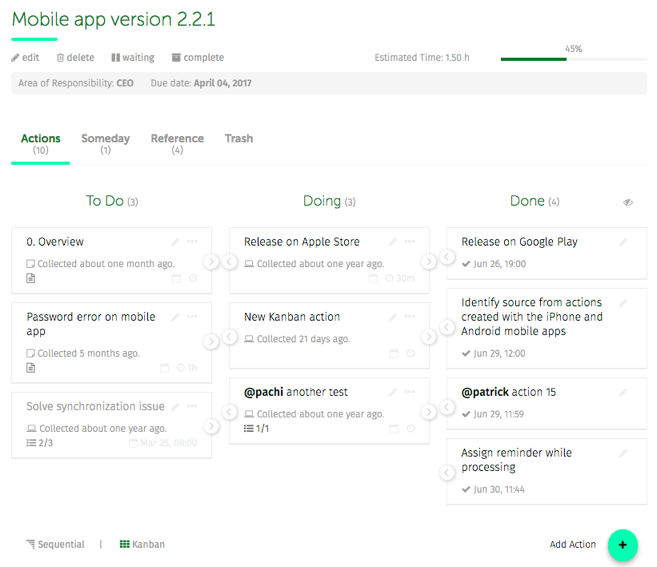Switch to the Someday tab
Image resolution: width=657 pixels, height=567 pixels.
(x=106, y=143)
